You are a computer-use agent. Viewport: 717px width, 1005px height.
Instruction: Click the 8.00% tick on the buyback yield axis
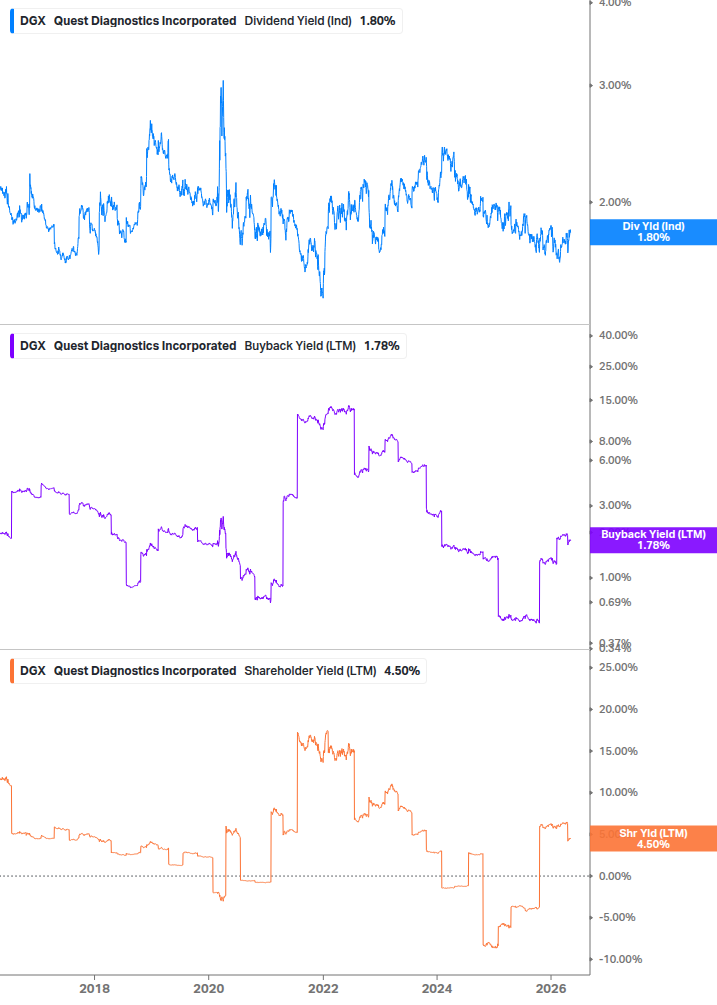(615, 442)
